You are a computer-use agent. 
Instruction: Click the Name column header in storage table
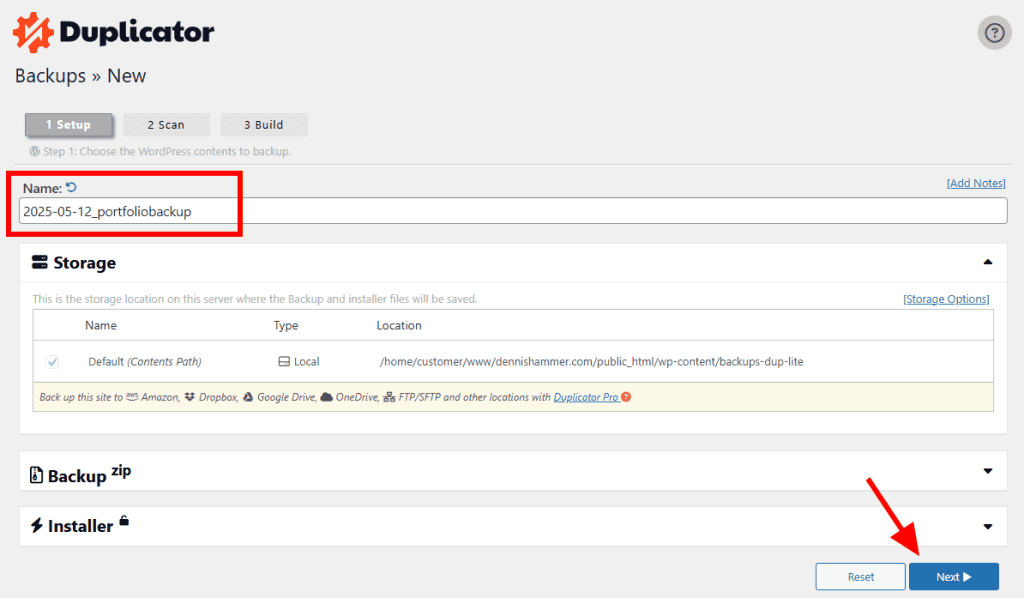click(x=101, y=325)
